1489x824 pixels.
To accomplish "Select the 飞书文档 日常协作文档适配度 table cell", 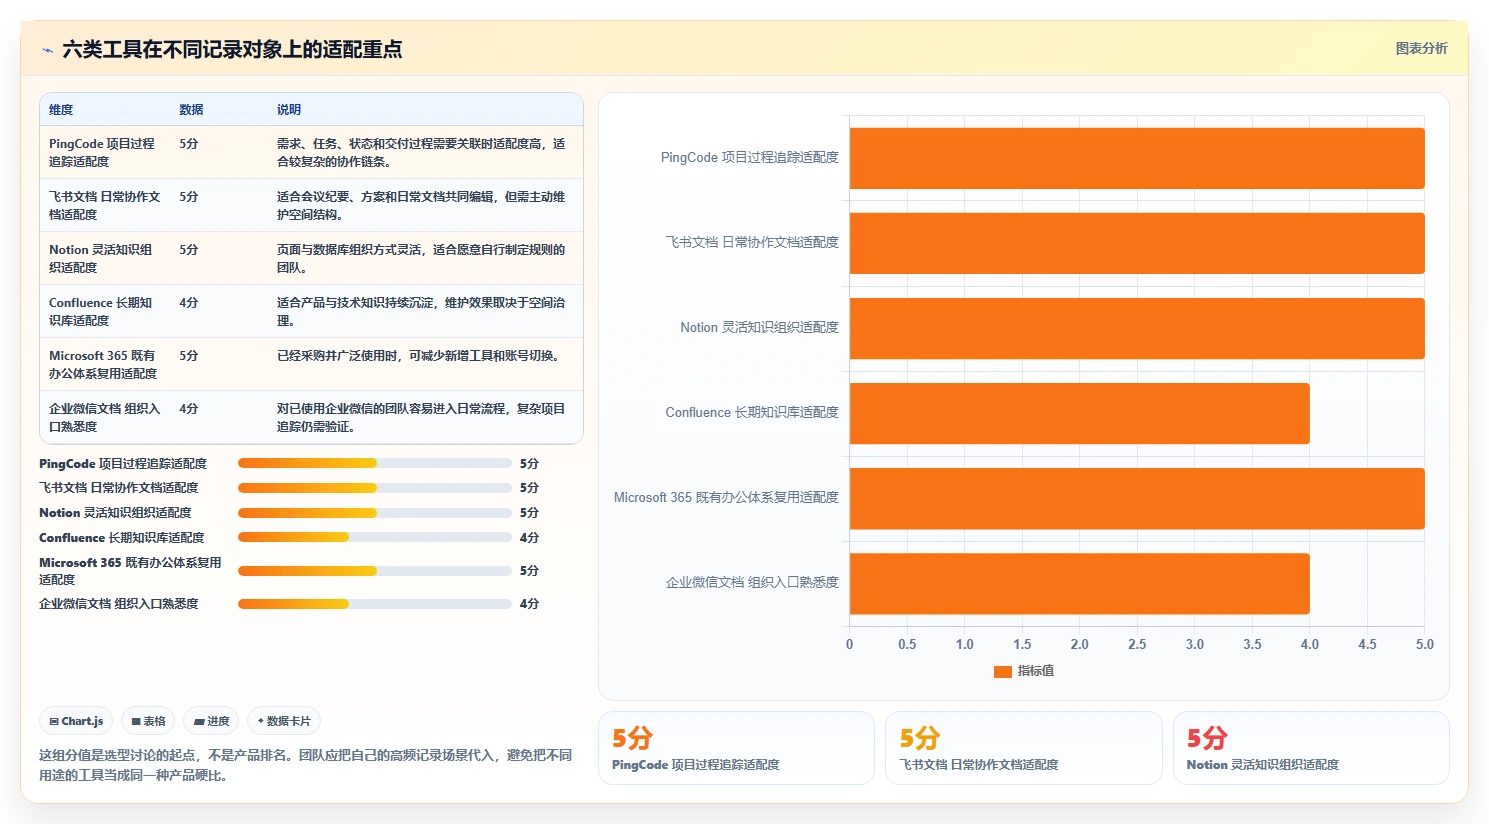I will click(104, 205).
